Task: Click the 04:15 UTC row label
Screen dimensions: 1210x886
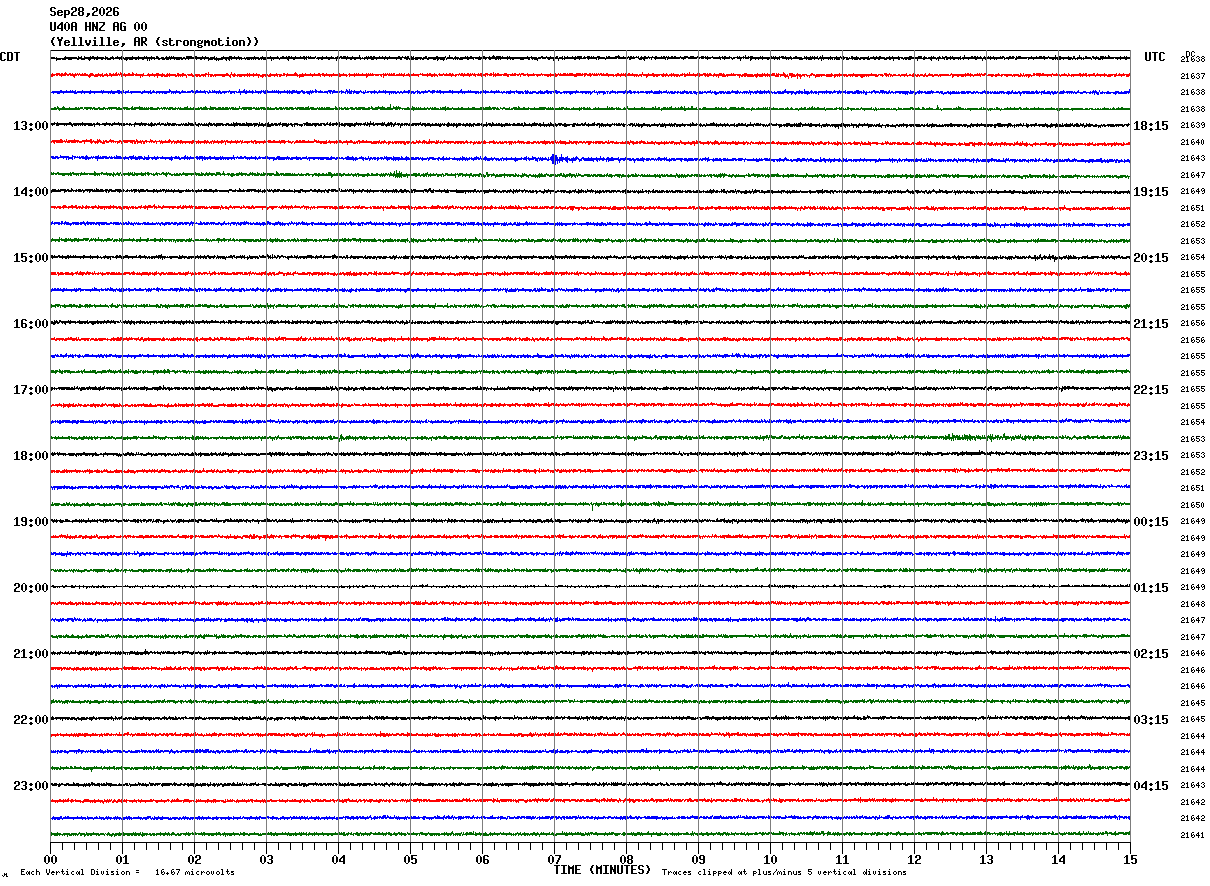Action: click(x=1150, y=786)
